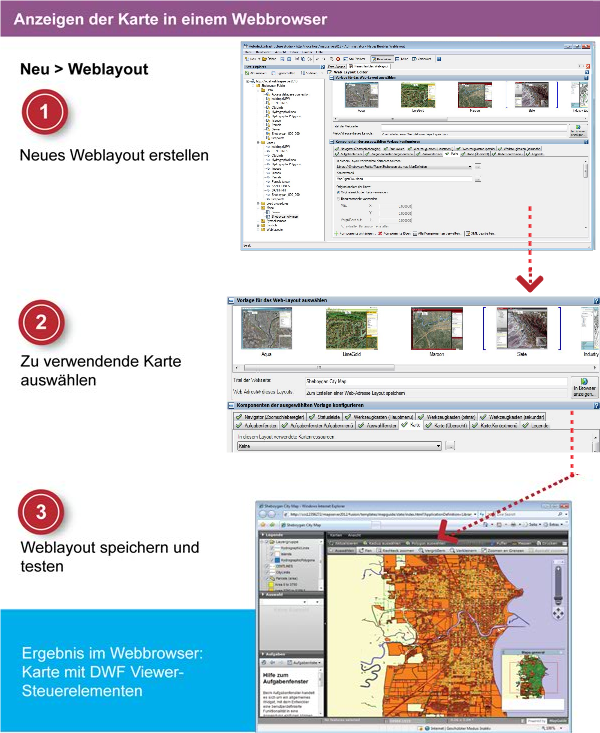Screen dimensions: 600x733
Task: Click the template scrollbar right arrow
Action: [595, 367]
